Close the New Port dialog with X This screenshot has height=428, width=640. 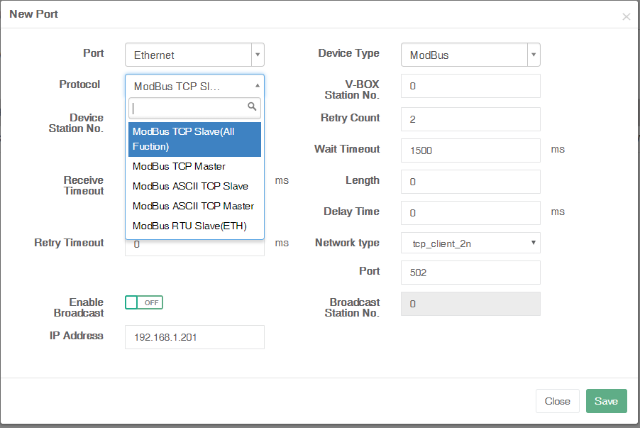click(626, 17)
